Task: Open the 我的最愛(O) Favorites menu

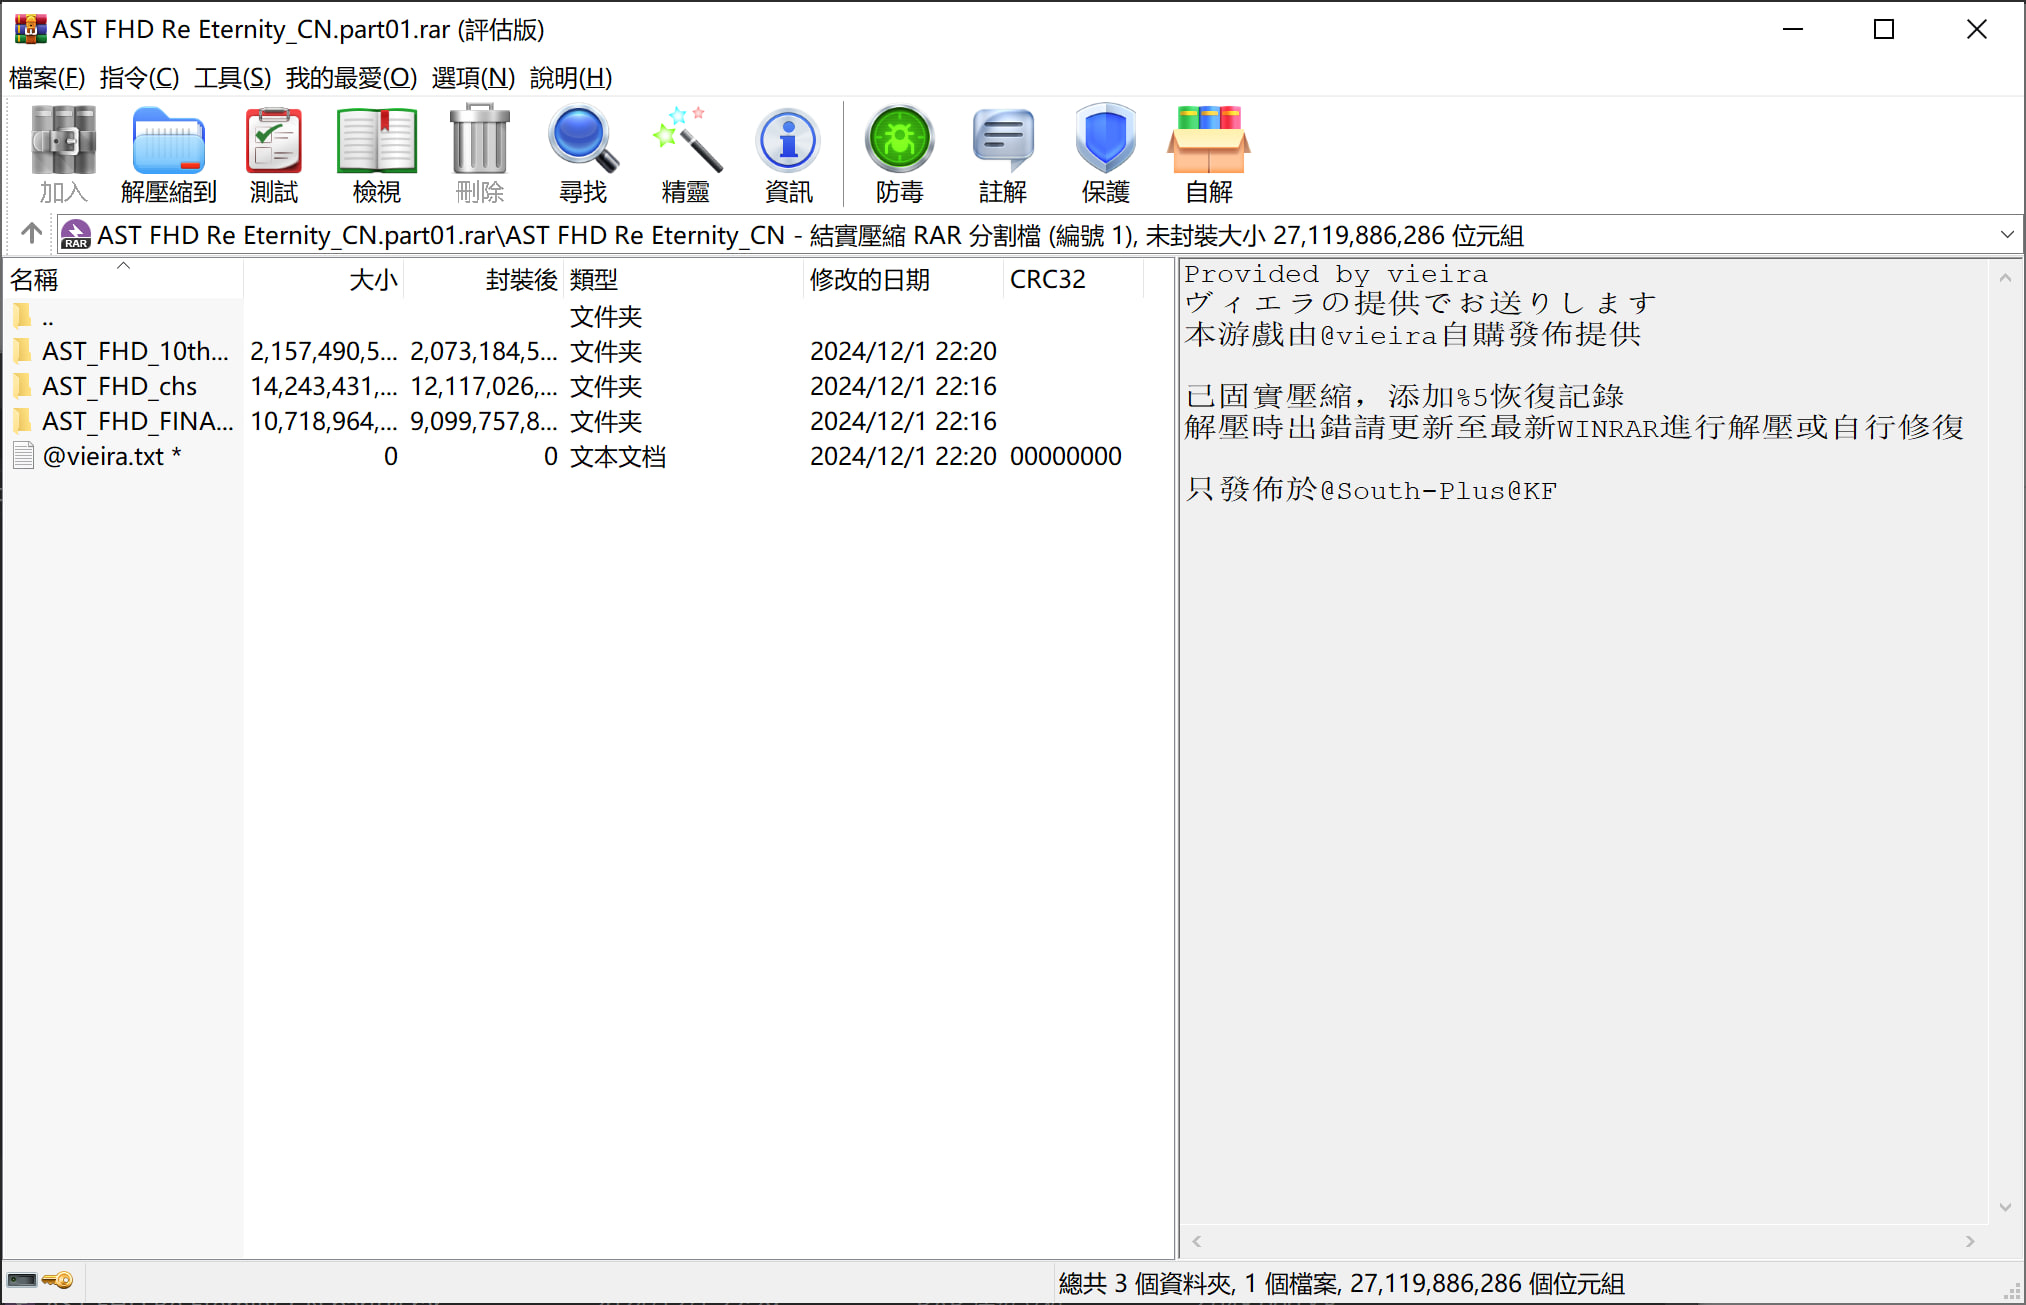Action: coord(350,78)
